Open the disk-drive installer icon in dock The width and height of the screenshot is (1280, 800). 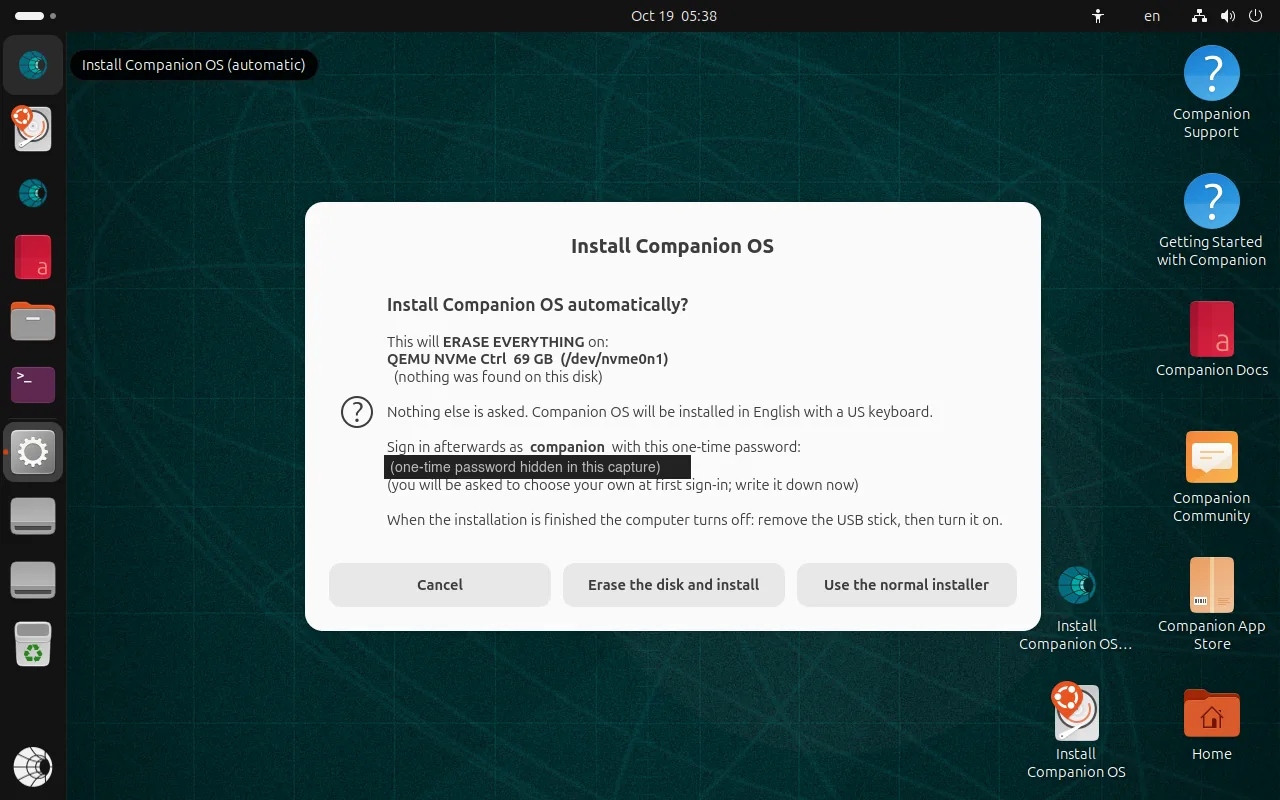coord(33,129)
